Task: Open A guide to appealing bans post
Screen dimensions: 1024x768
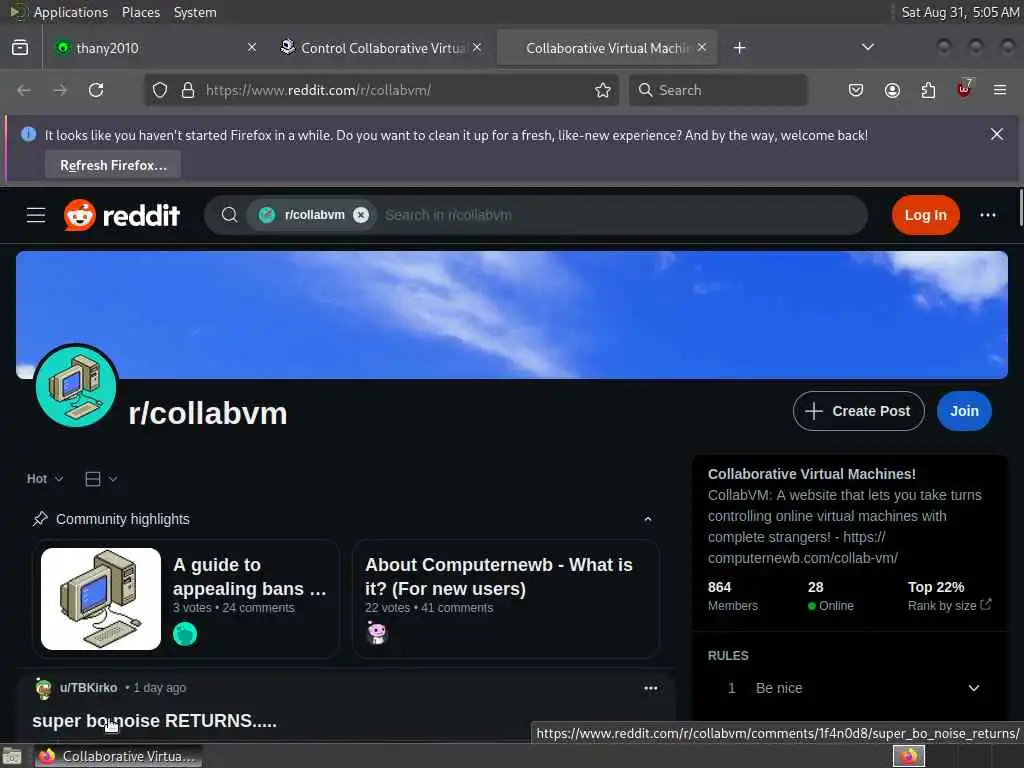Action: pyautogui.click(x=249, y=577)
